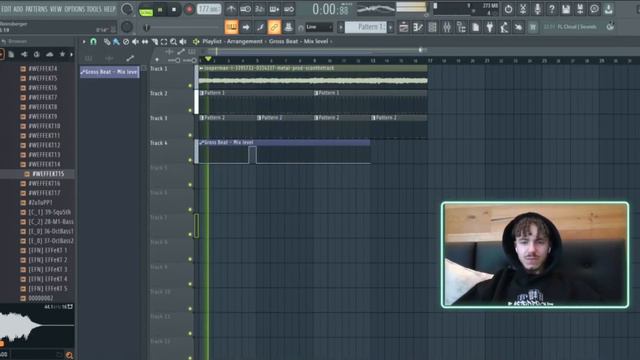Click the right-arrow step editing icon
This screenshot has height=360, width=640.
[x=246, y=27]
